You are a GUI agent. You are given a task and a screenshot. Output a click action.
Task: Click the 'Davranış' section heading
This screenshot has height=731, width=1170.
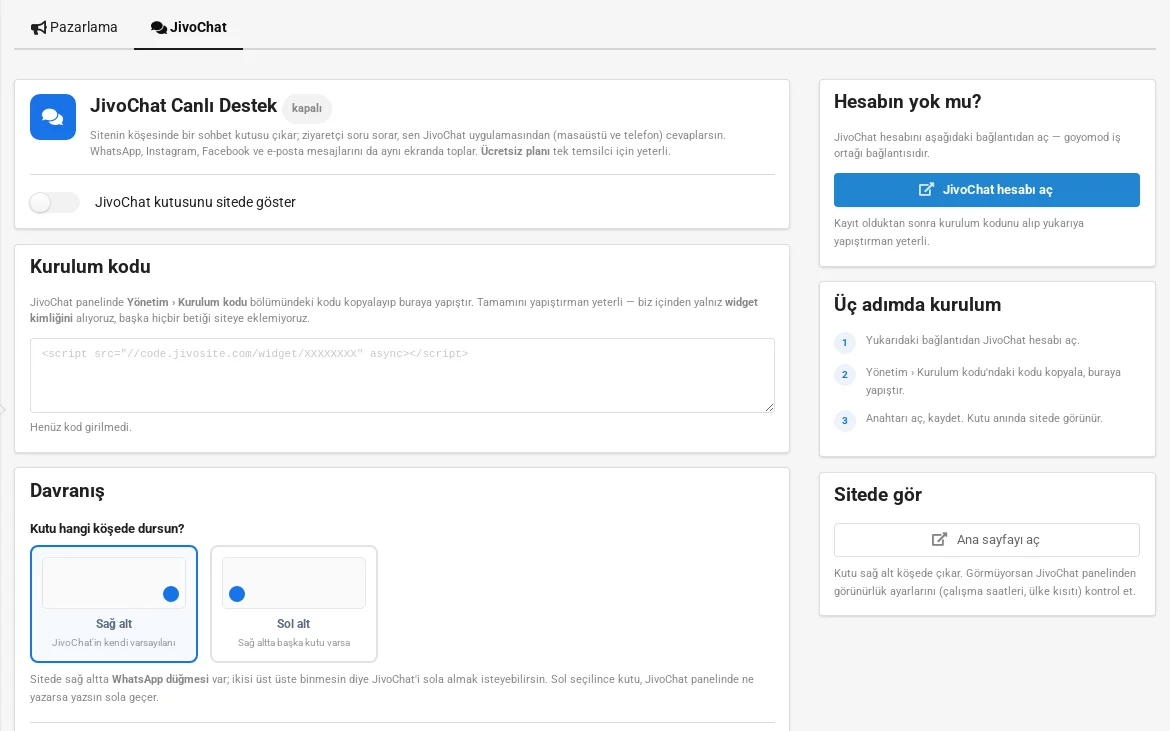tap(67, 490)
